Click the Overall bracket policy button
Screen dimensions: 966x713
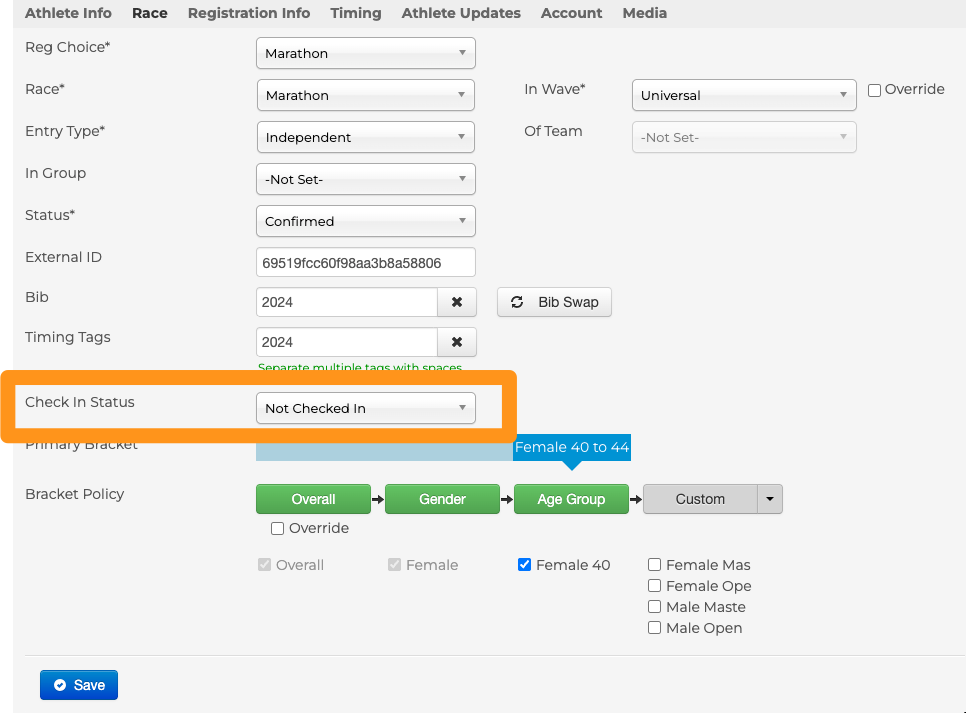(313, 499)
